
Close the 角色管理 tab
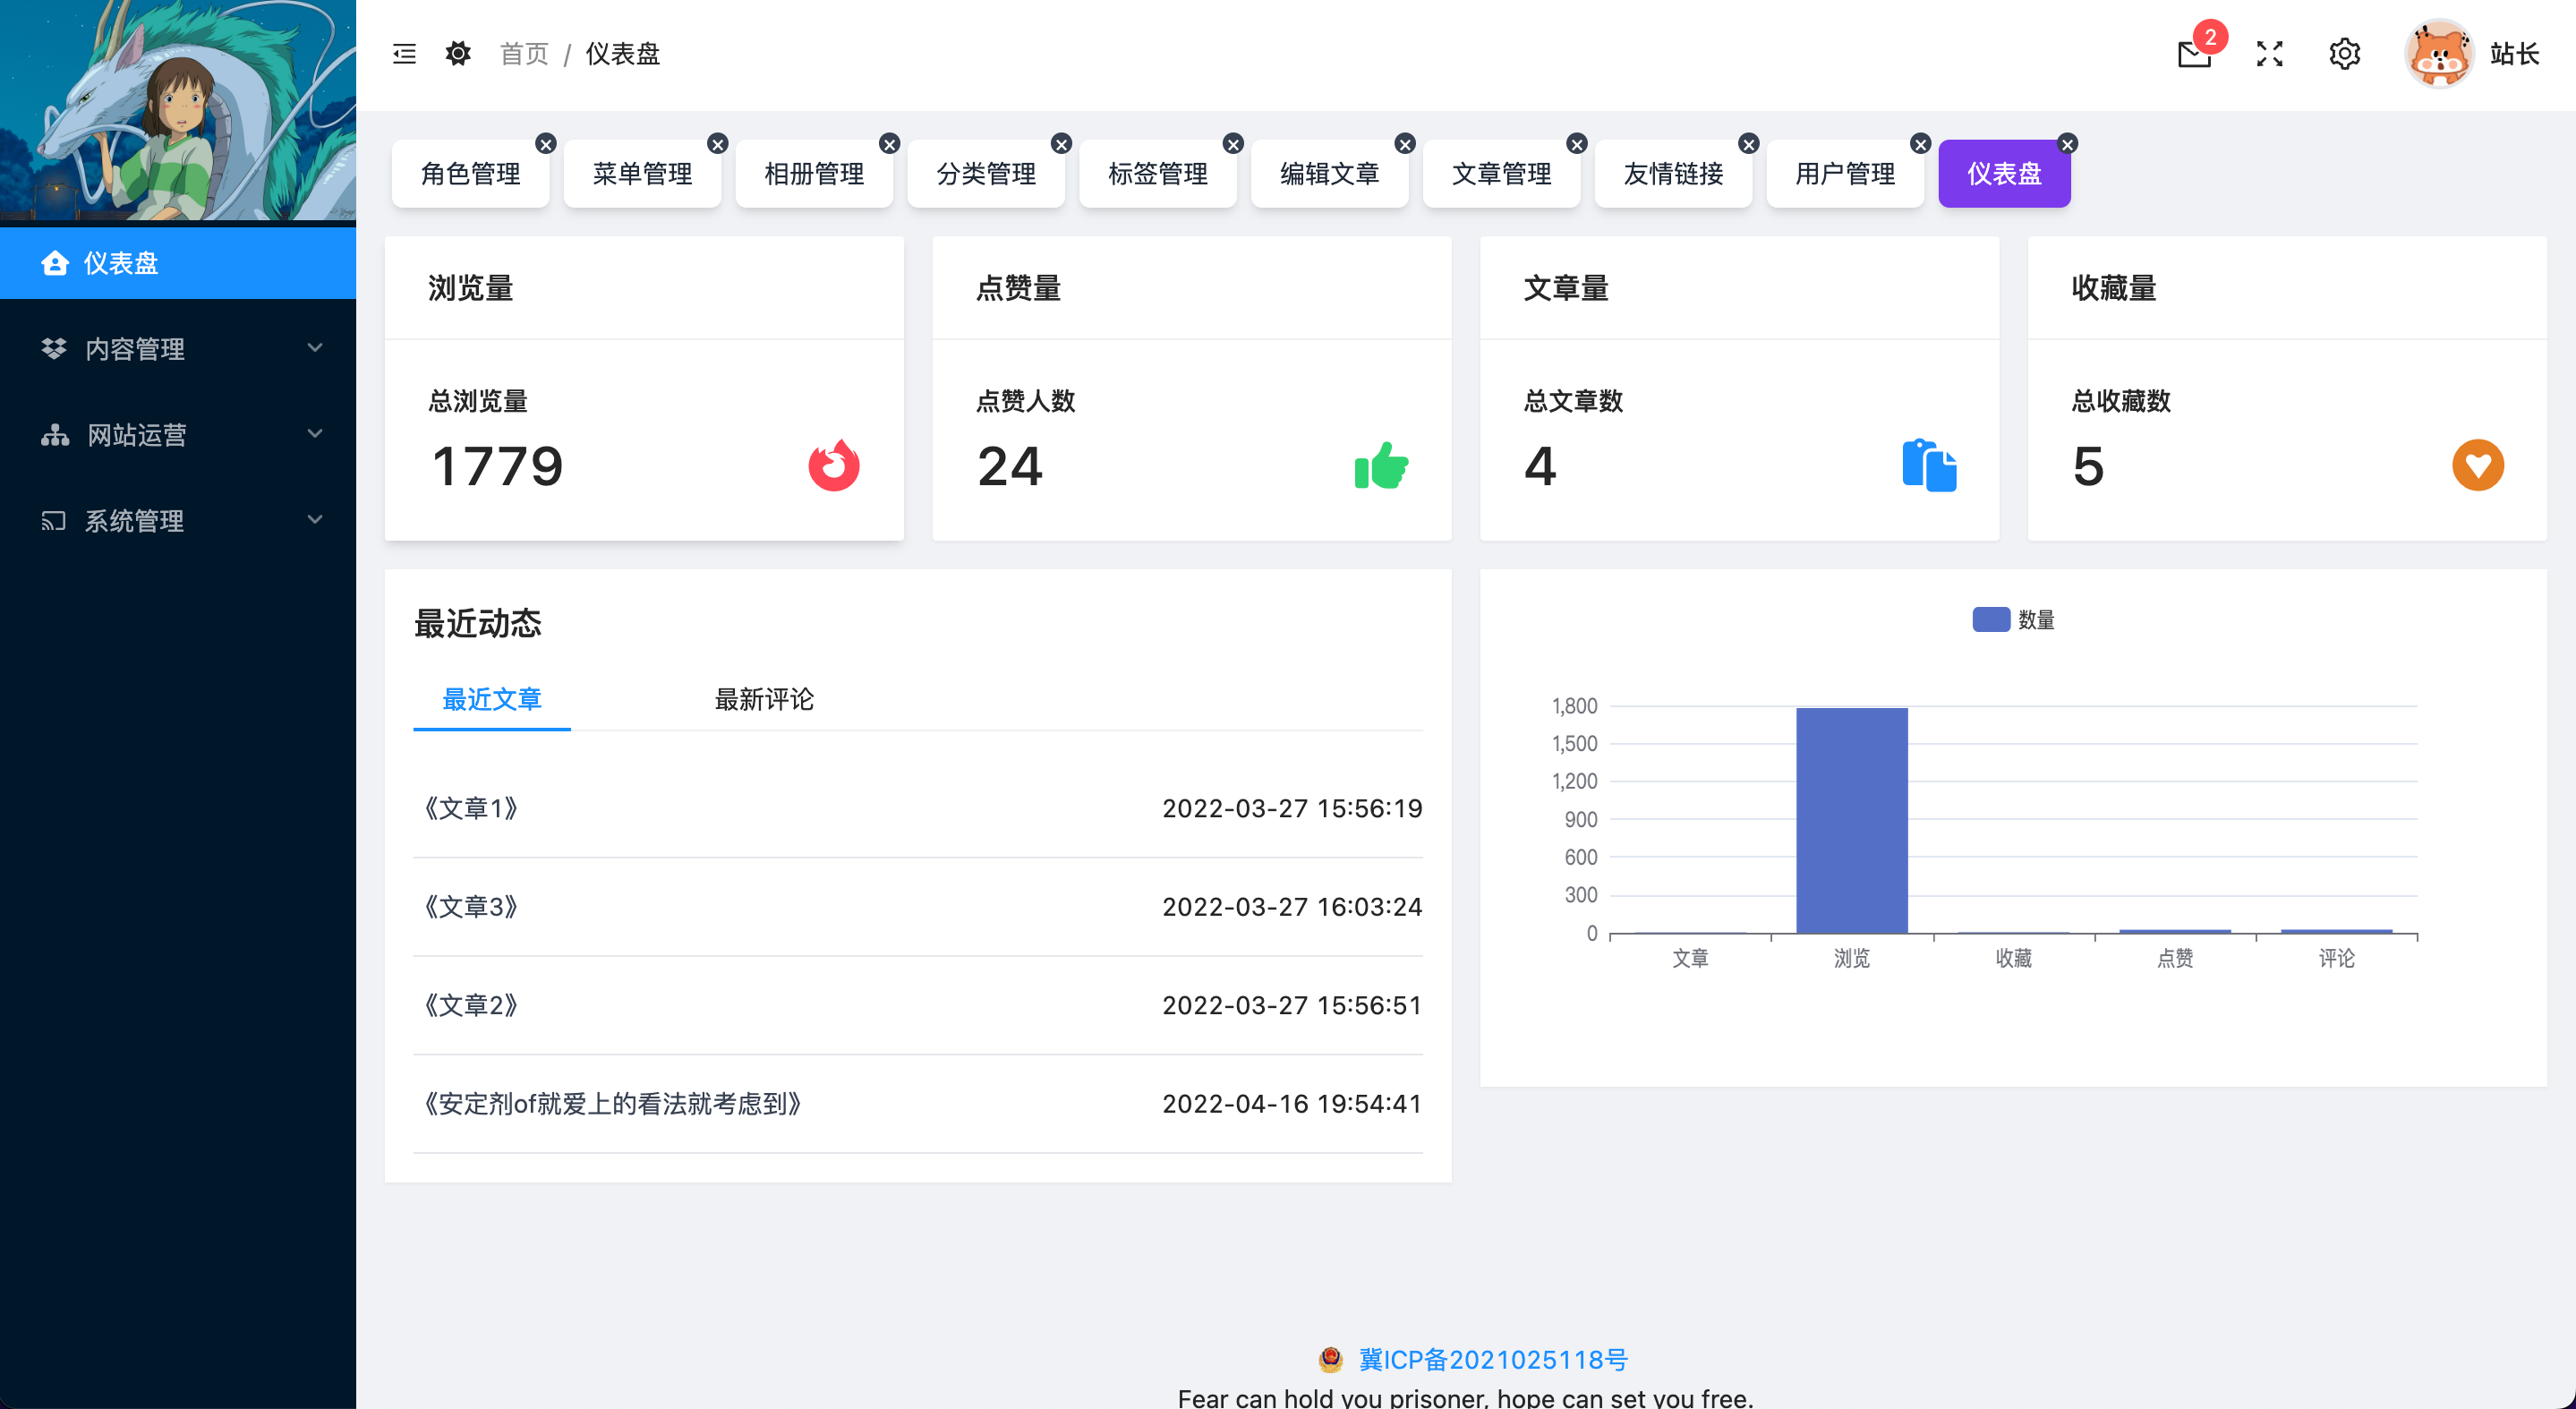(546, 144)
